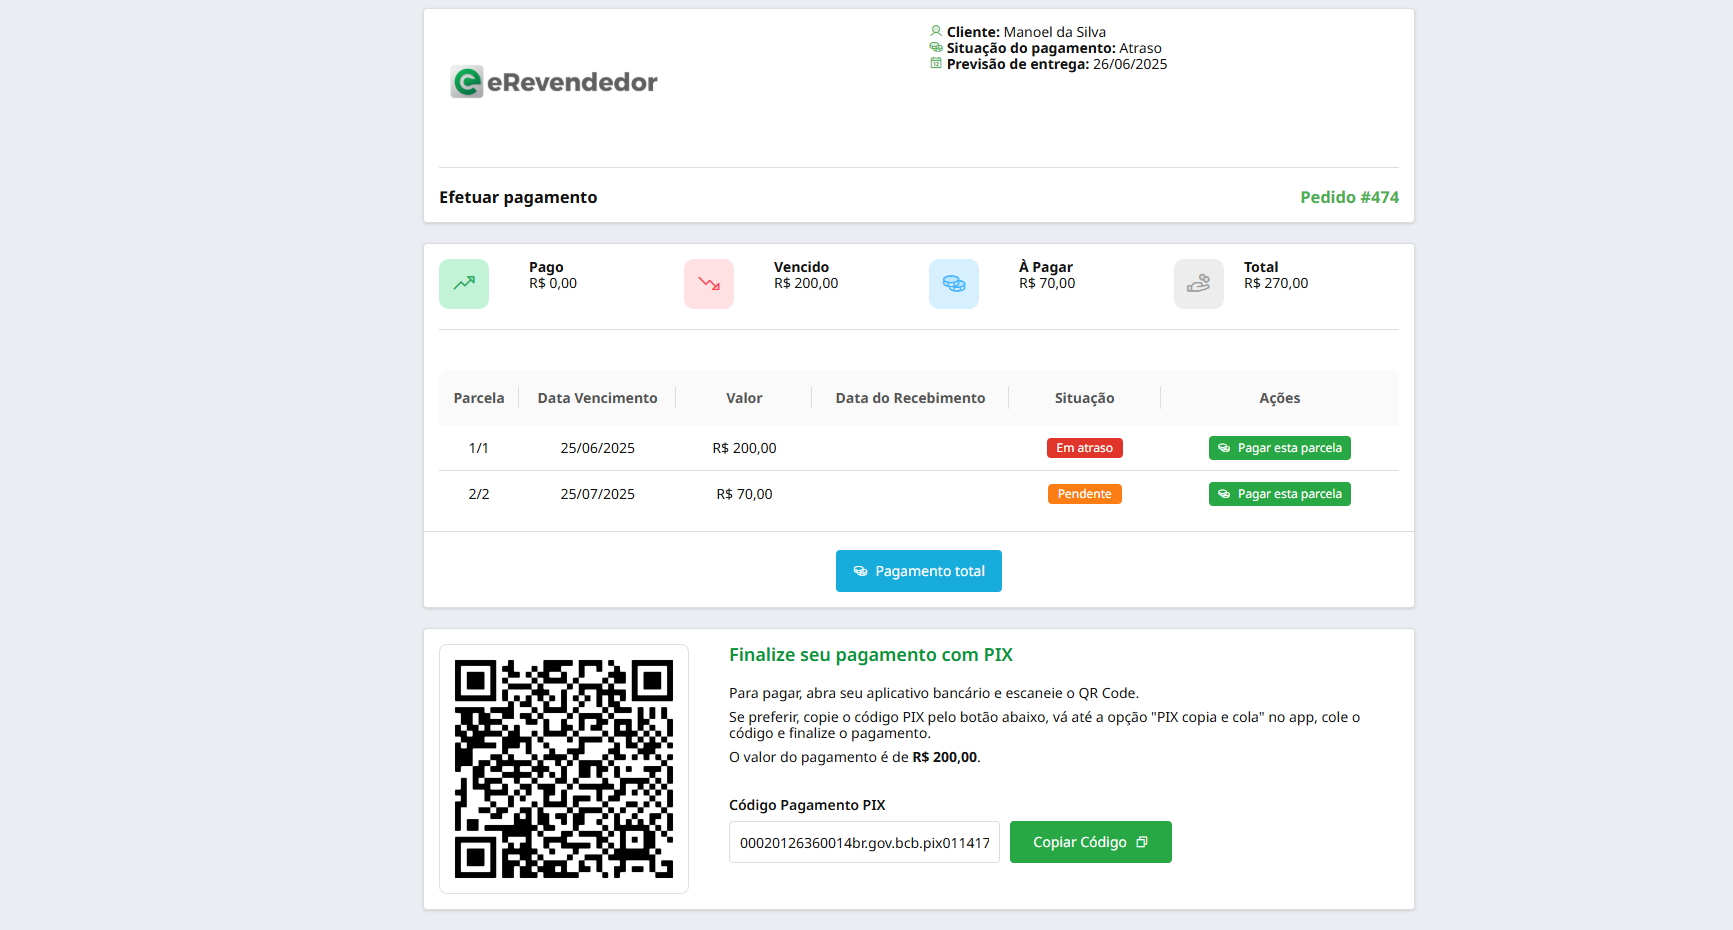This screenshot has height=930, width=1733.
Task: Click the Situação column header
Action: [1084, 398]
